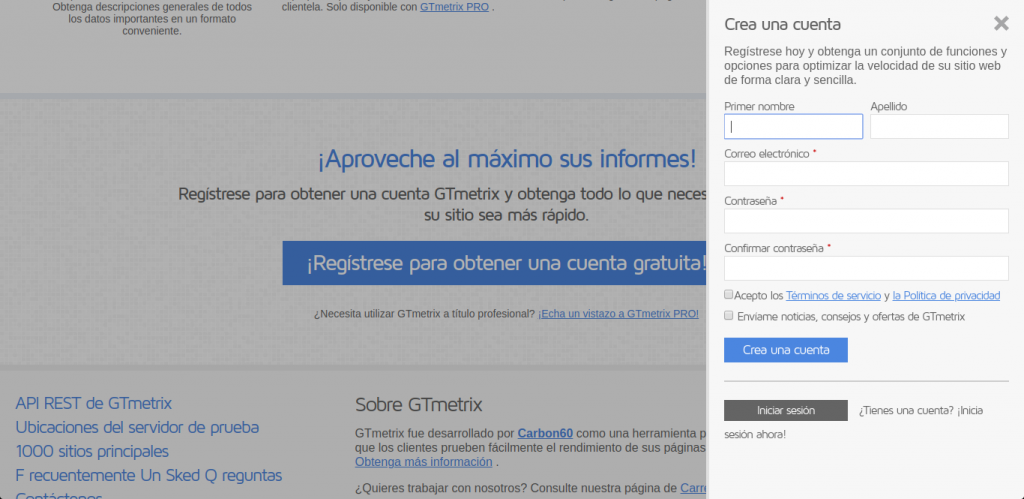Close the Crea una cuenta panel
This screenshot has width=1024, height=499.
pyautogui.click(x=1001, y=24)
